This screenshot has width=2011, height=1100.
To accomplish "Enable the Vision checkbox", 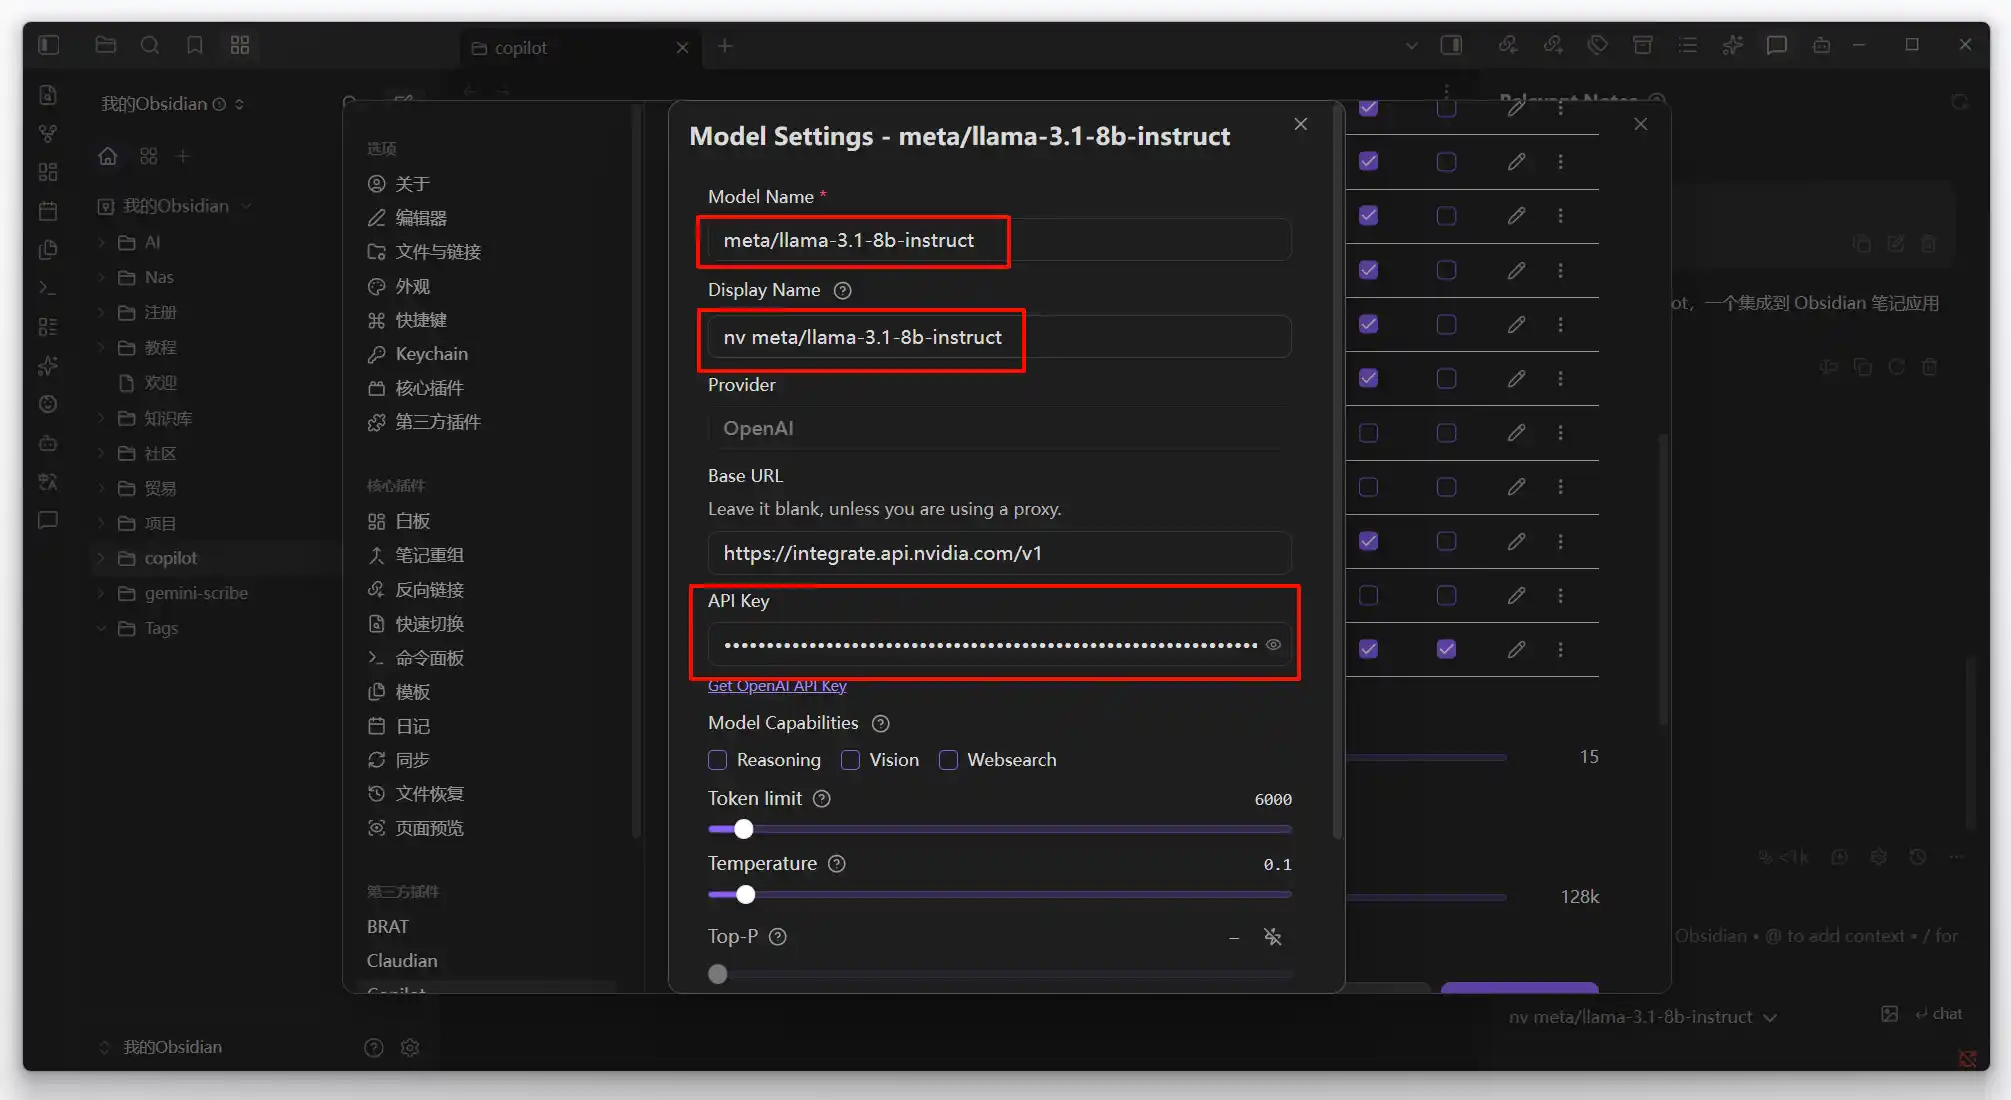I will tap(850, 760).
